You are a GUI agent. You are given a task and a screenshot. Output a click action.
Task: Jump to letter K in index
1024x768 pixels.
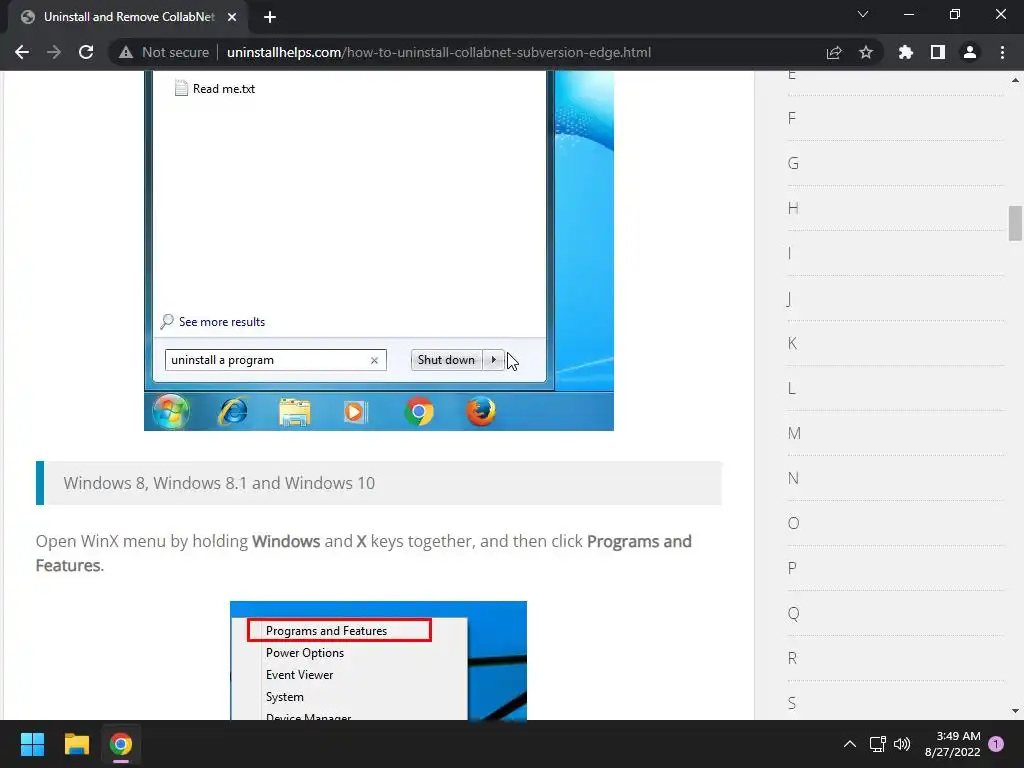[792, 344]
